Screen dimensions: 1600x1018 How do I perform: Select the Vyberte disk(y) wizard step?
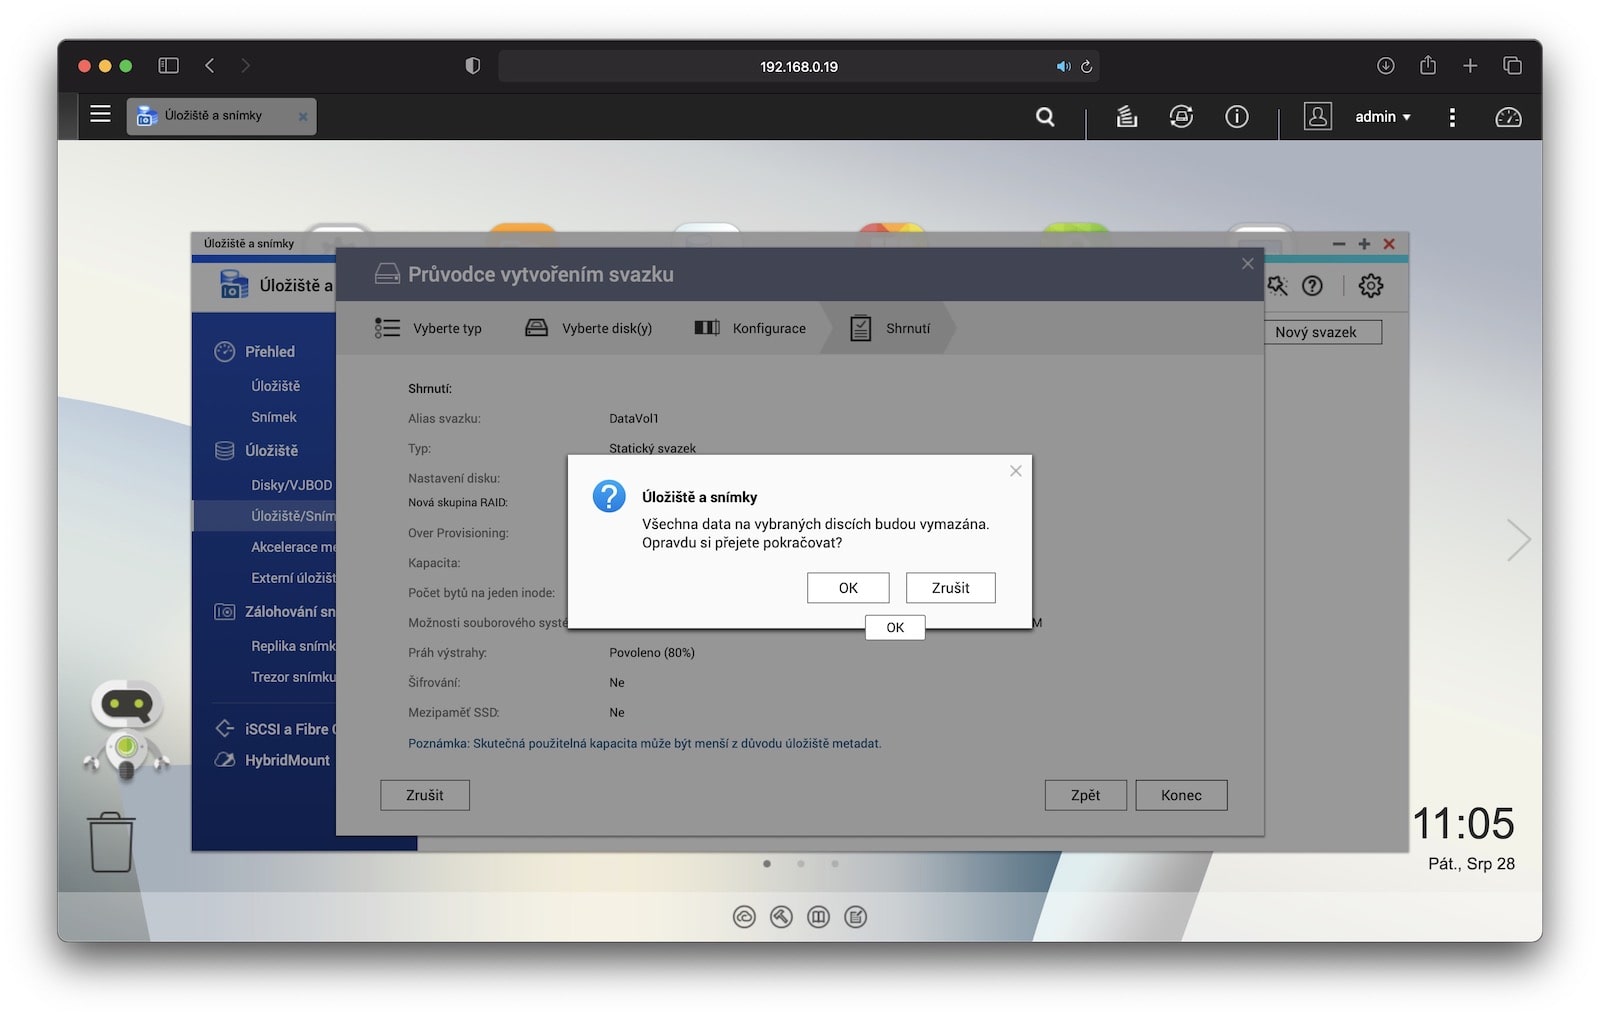tap(588, 328)
